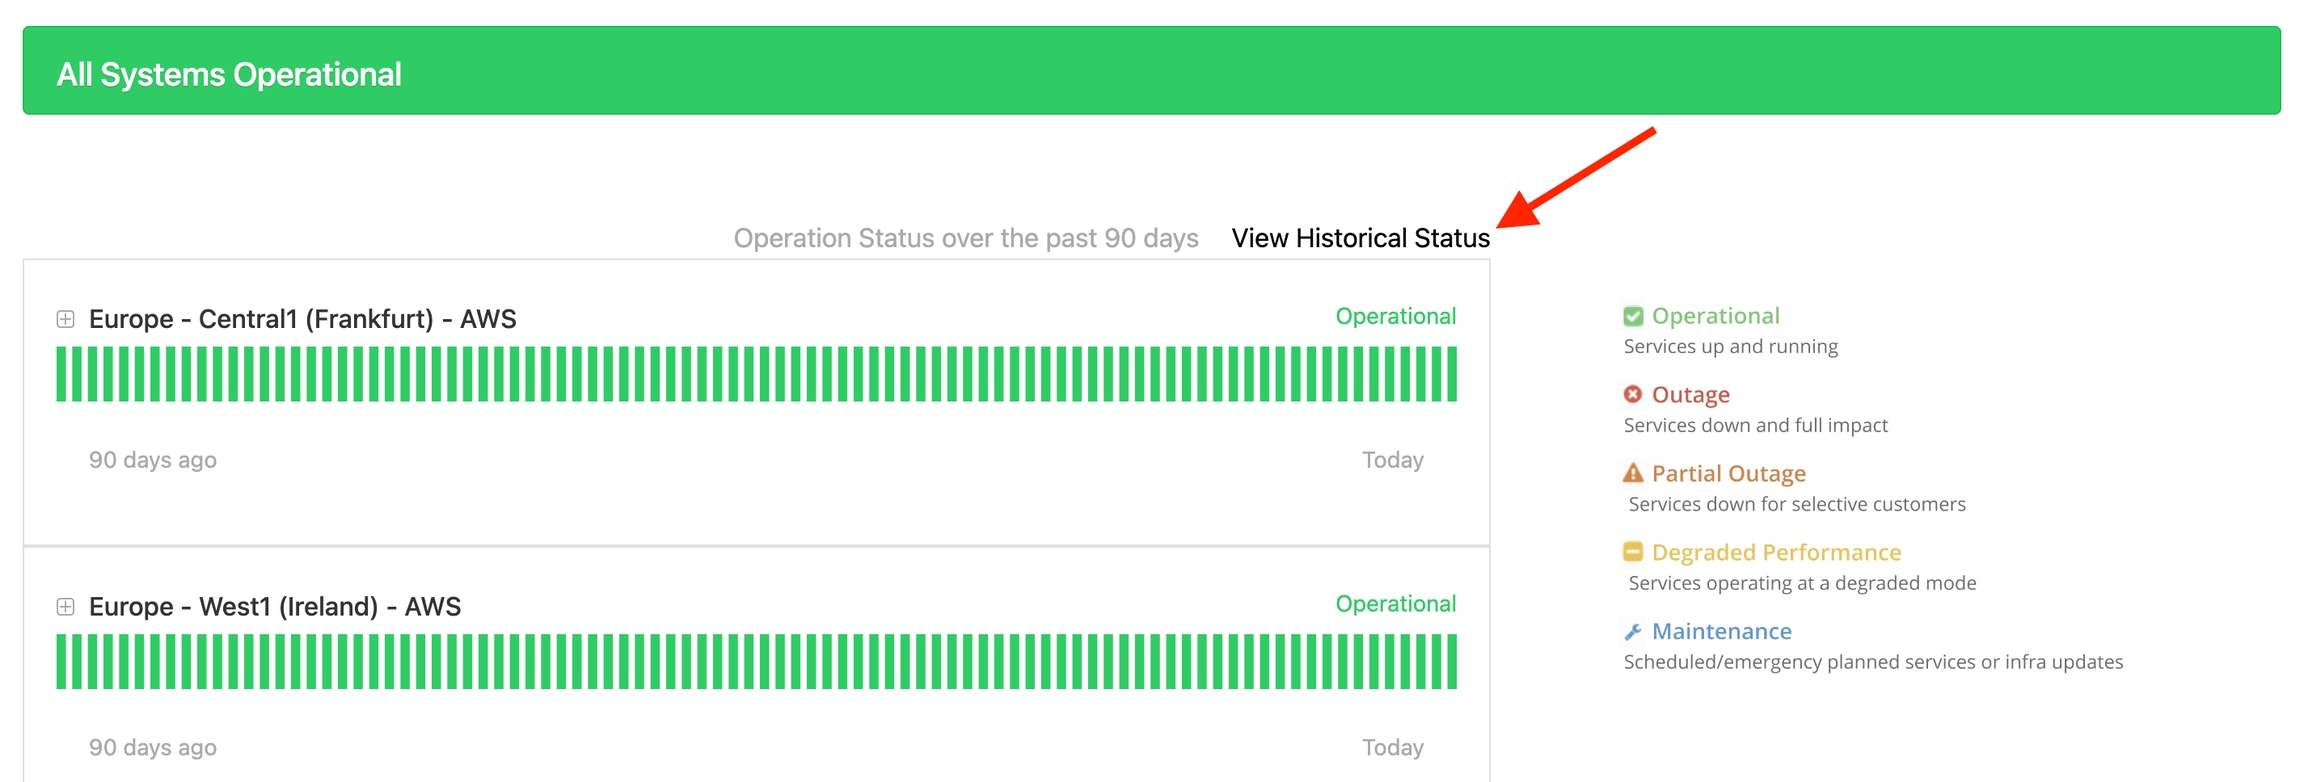Click the Degraded Performance legend label text
Screen dimensions: 2304x782
coord(1776,552)
